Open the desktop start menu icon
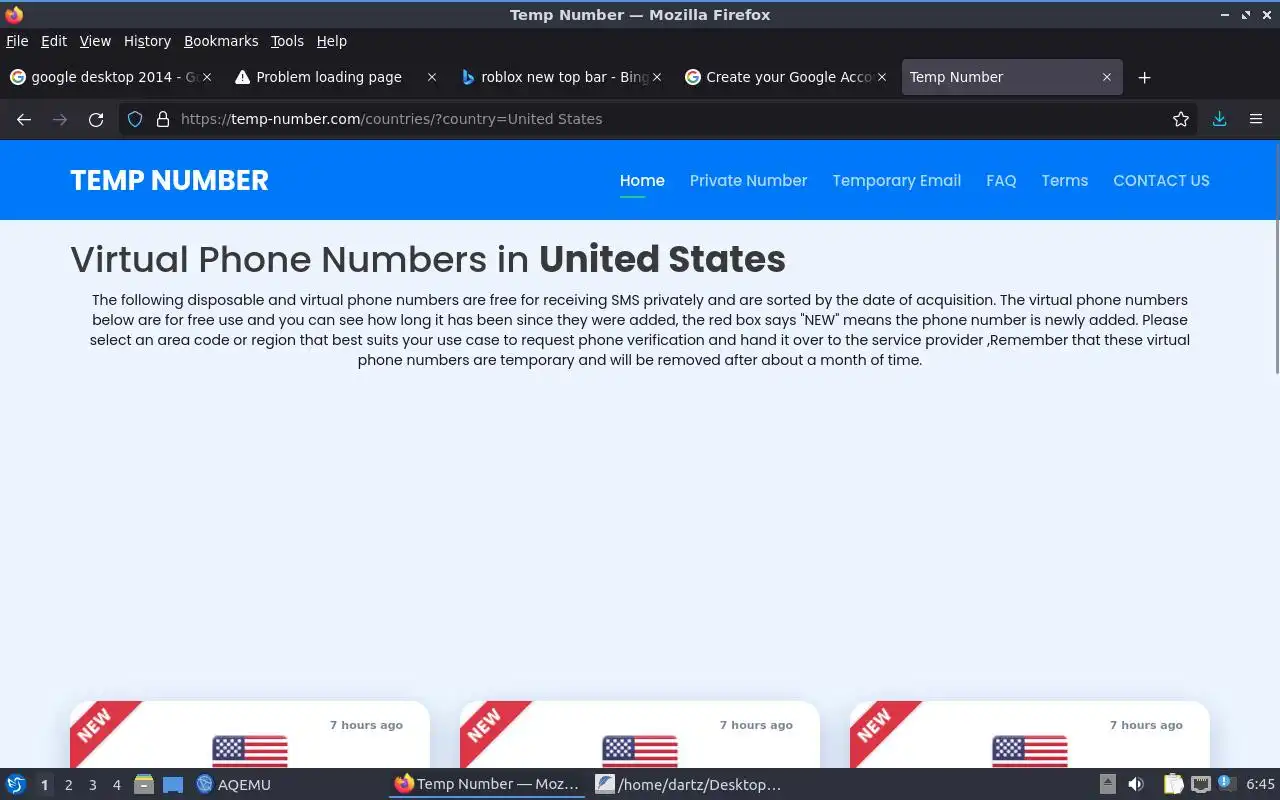 coord(15,784)
